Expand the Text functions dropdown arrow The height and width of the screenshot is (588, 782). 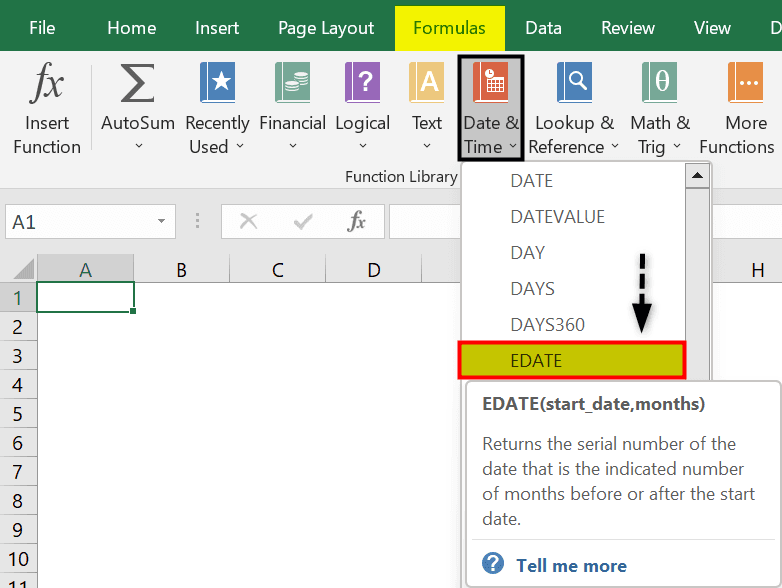[427, 146]
